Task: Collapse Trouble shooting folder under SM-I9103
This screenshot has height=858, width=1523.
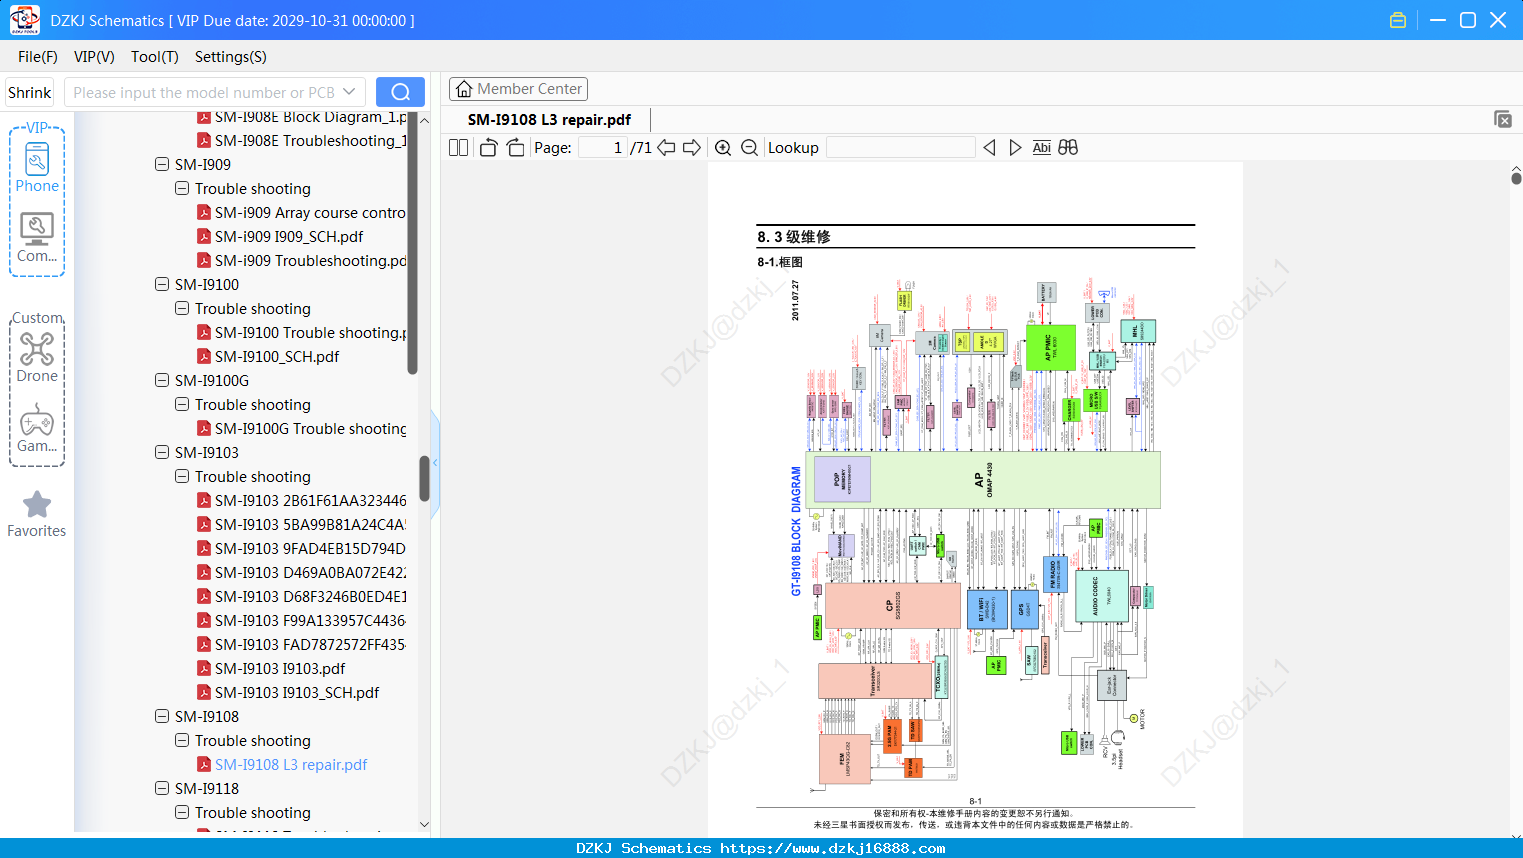Action: pos(182,476)
